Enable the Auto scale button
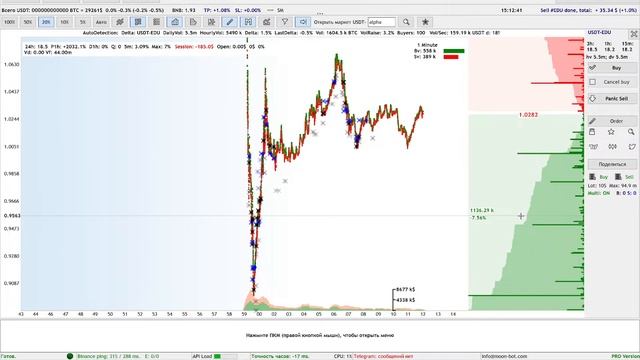The width and height of the screenshot is (640, 360). pos(101,22)
